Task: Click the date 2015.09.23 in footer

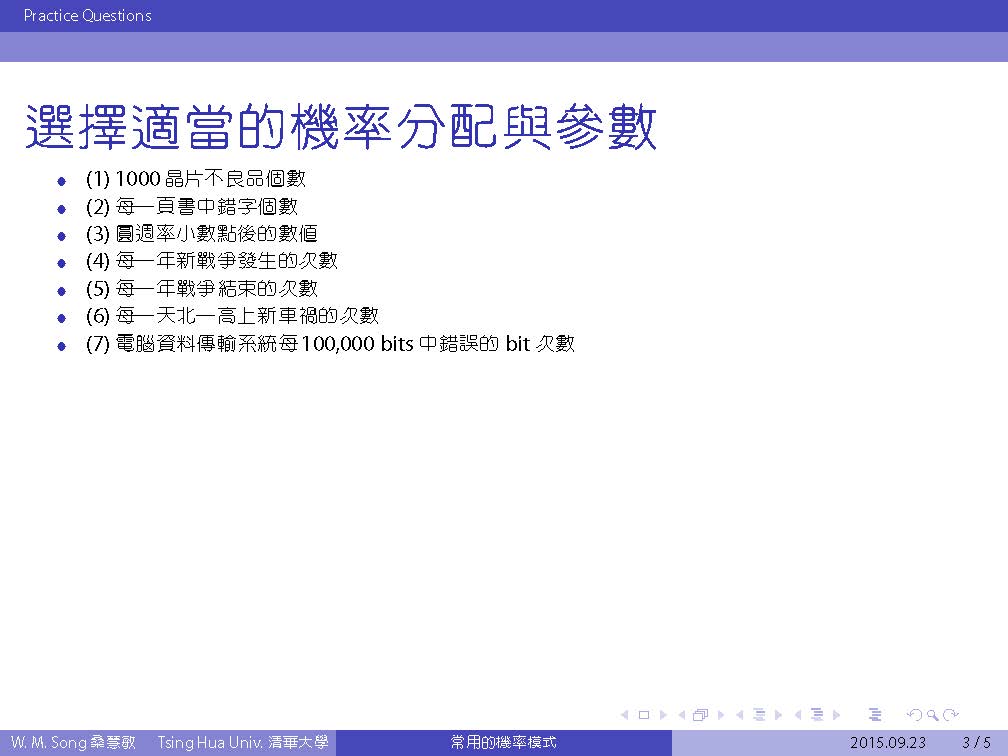Action: (888, 743)
